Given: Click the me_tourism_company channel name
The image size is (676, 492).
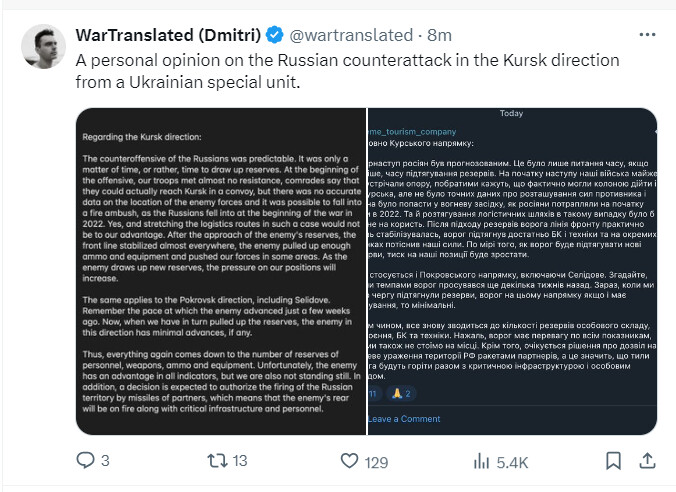Looking at the screenshot, I should [412, 132].
